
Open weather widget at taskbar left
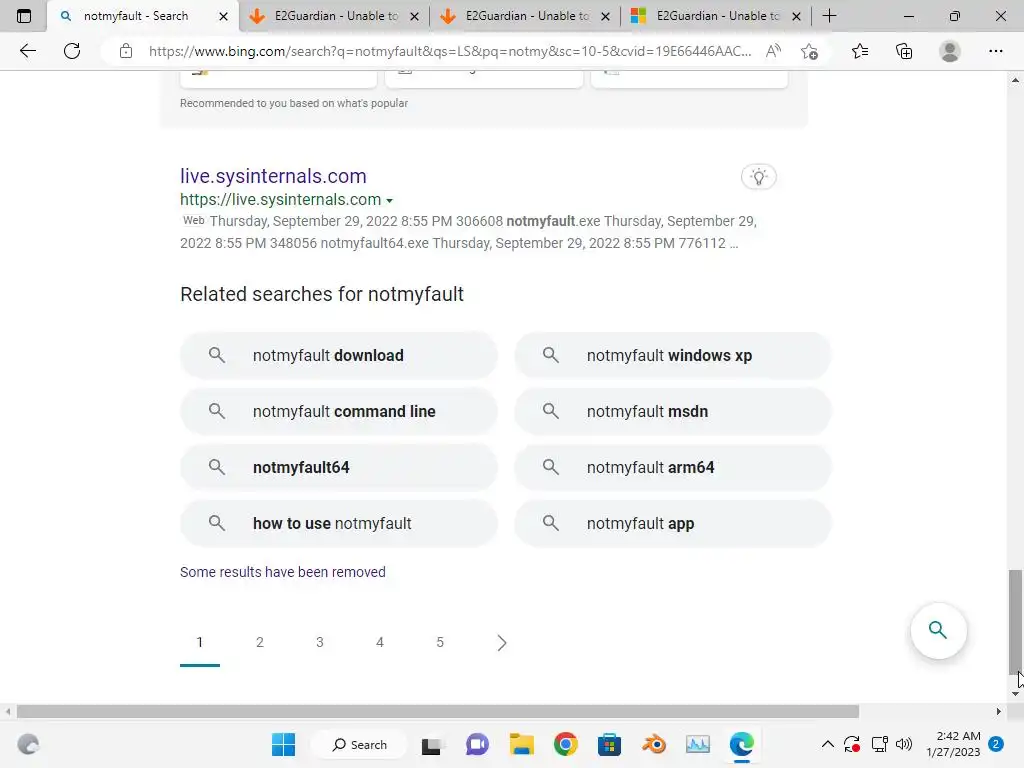tap(28, 744)
